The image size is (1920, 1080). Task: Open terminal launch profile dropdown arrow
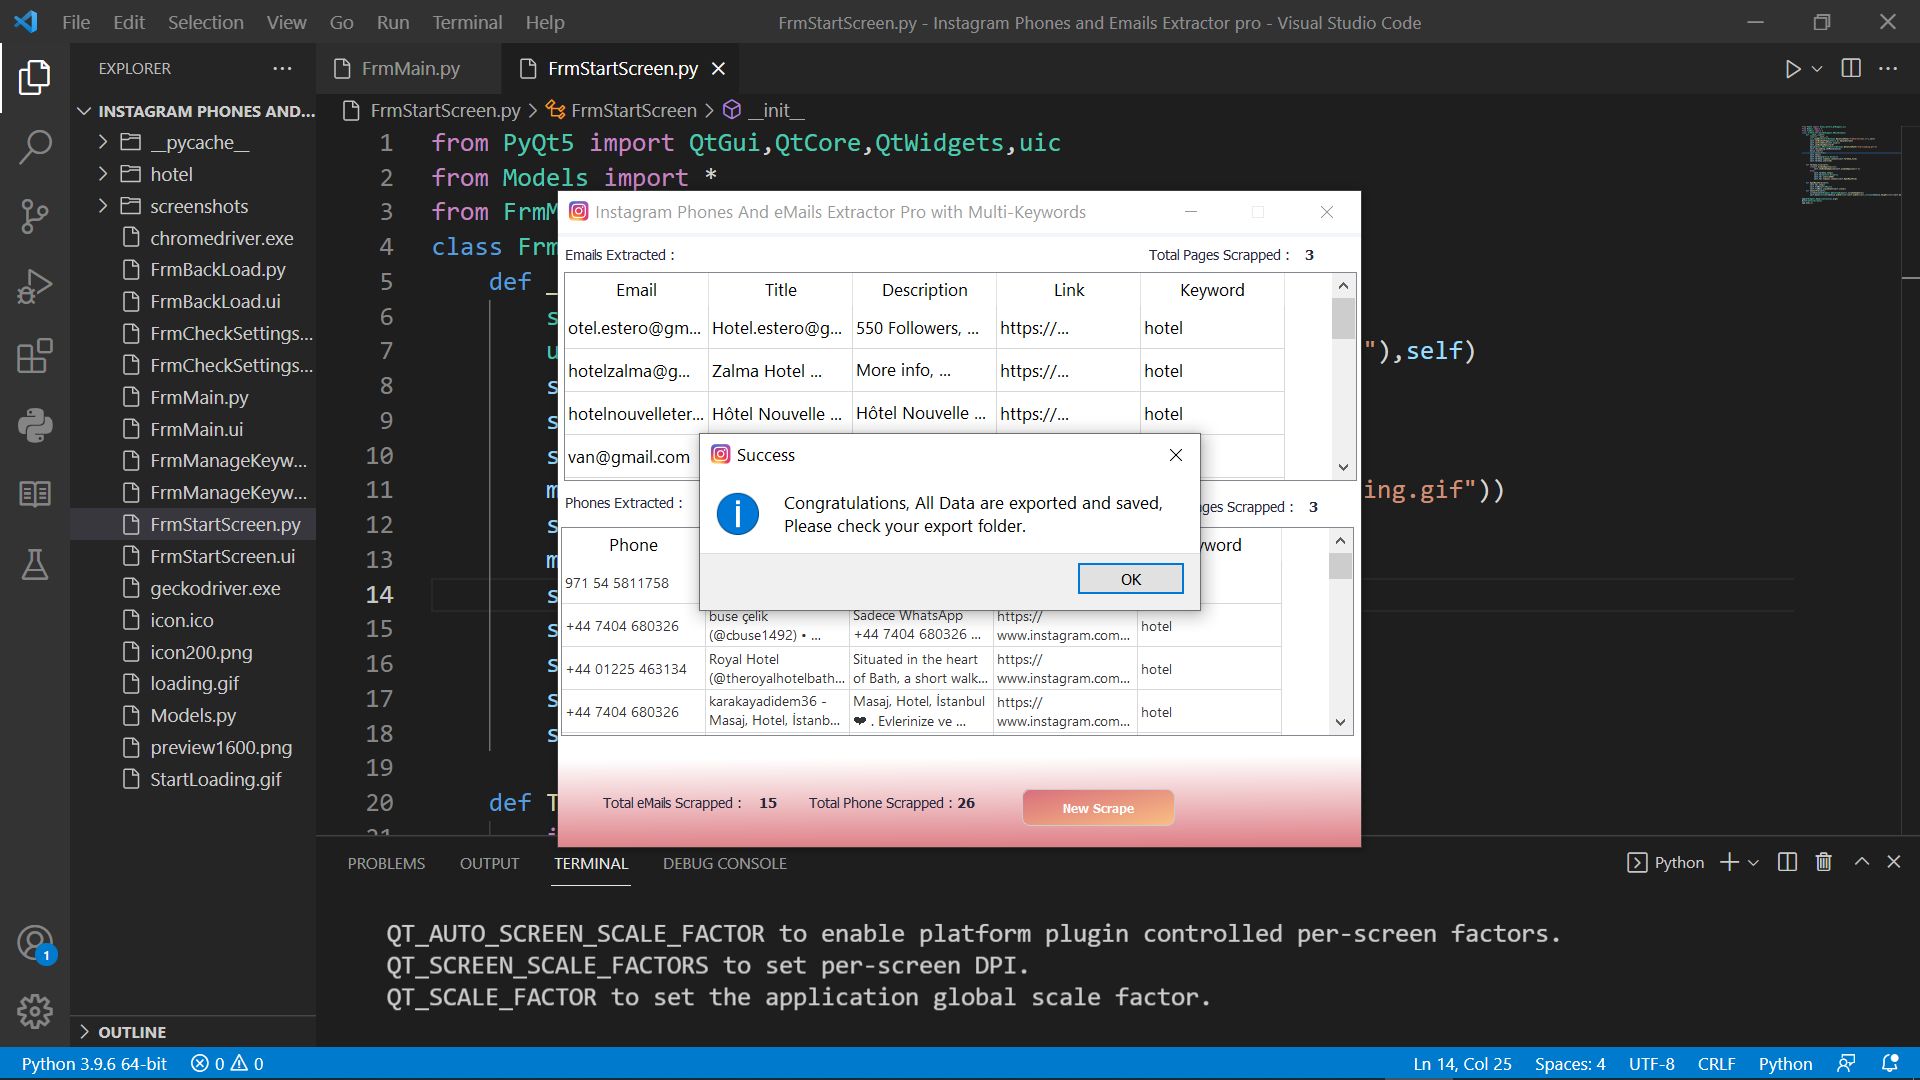[1753, 863]
